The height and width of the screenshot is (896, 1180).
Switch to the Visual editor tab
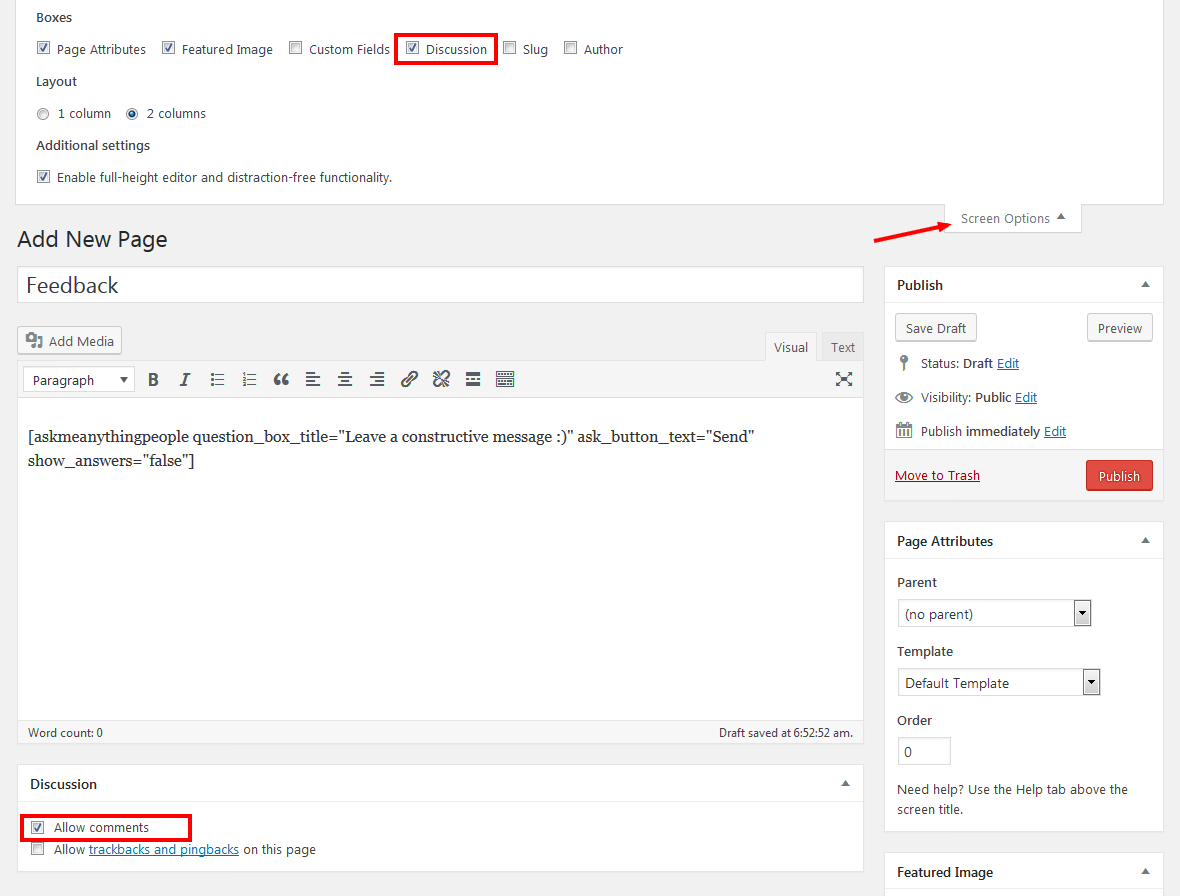click(790, 347)
